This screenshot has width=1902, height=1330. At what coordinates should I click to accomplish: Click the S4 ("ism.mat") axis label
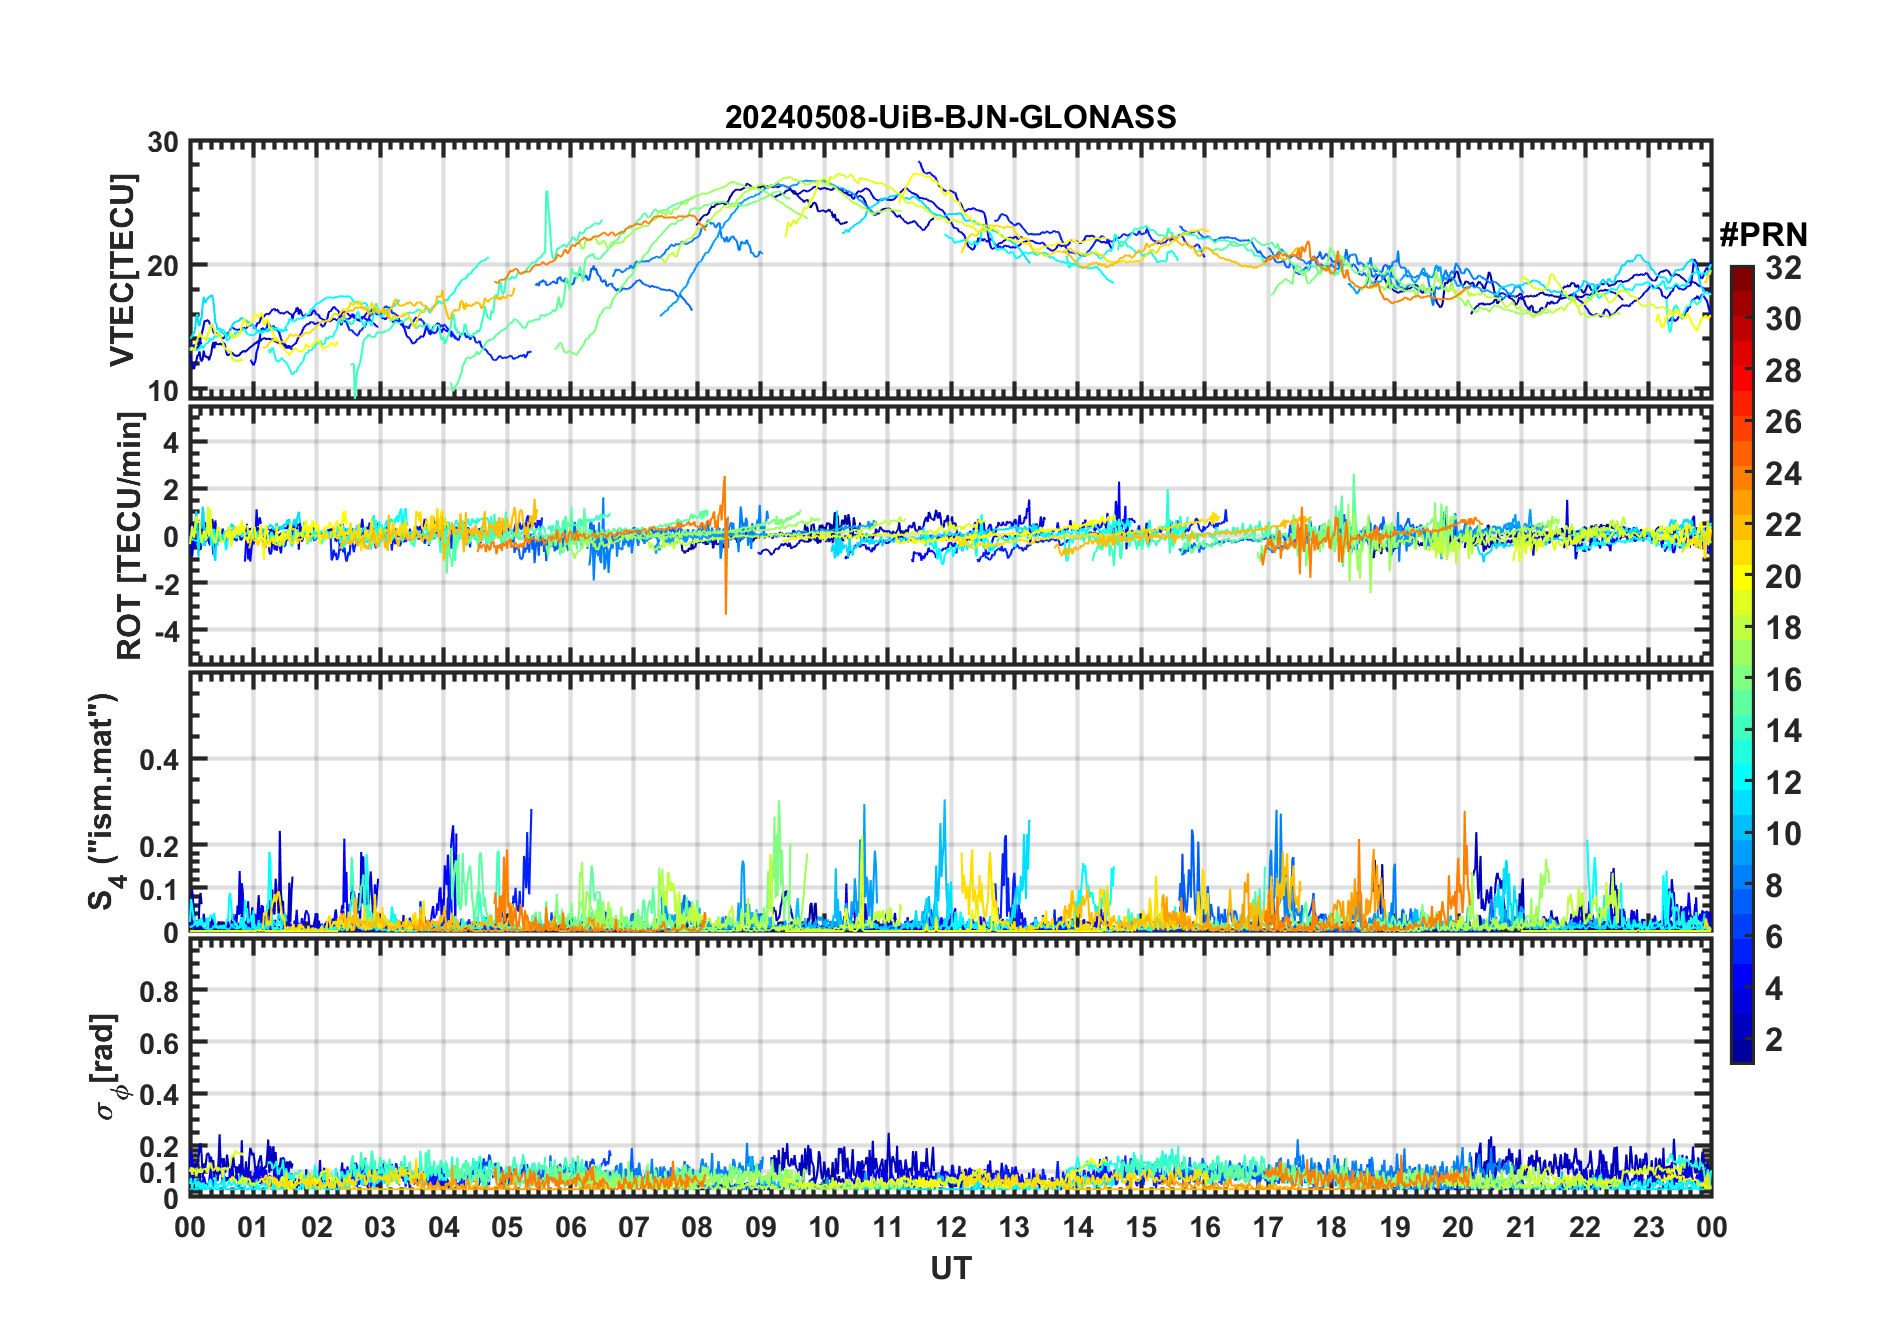tap(104, 802)
